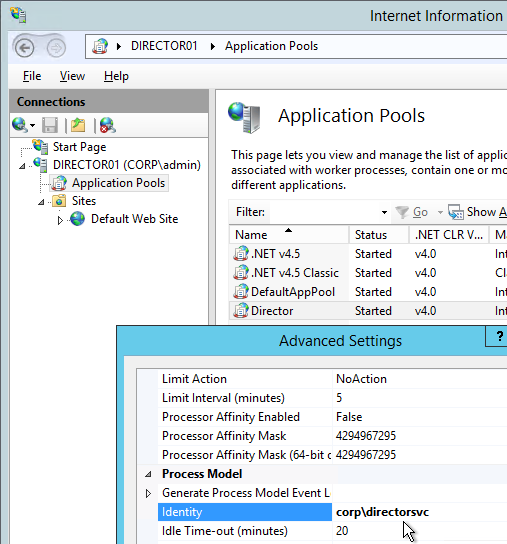Click the Go filter funnel icon
Screen dimensions: 507x544
(x=402, y=212)
